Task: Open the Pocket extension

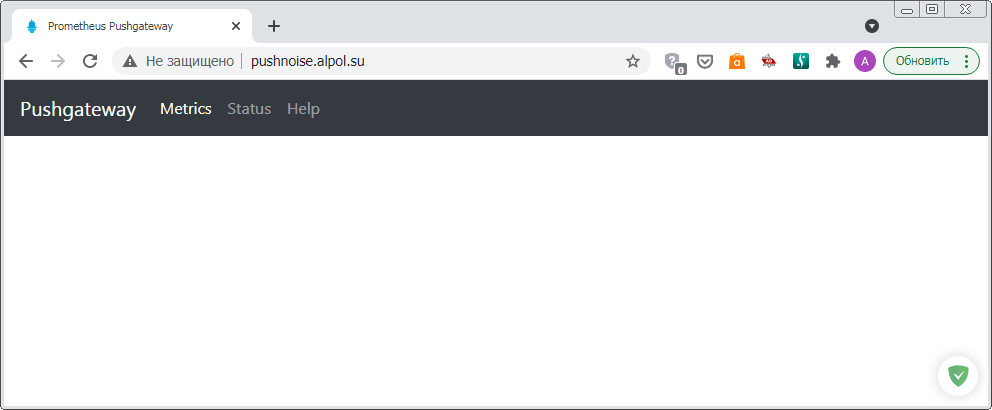Action: 705,61
